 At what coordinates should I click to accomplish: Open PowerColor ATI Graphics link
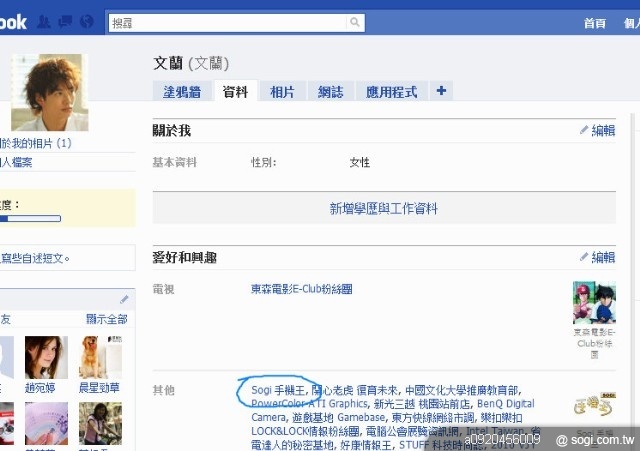[309, 404]
